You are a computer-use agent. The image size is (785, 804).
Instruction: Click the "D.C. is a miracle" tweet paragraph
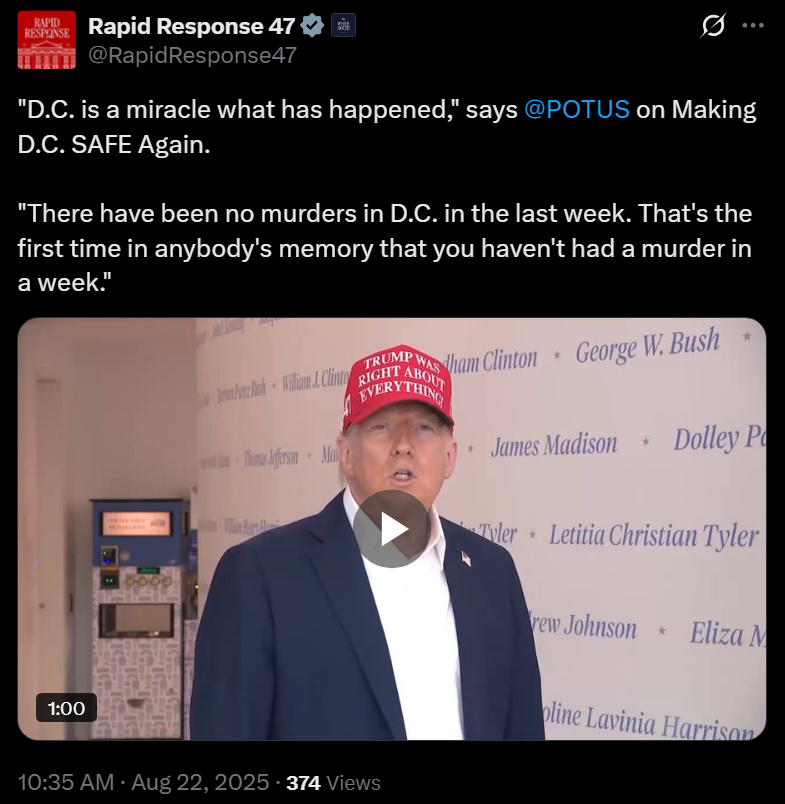(387, 127)
